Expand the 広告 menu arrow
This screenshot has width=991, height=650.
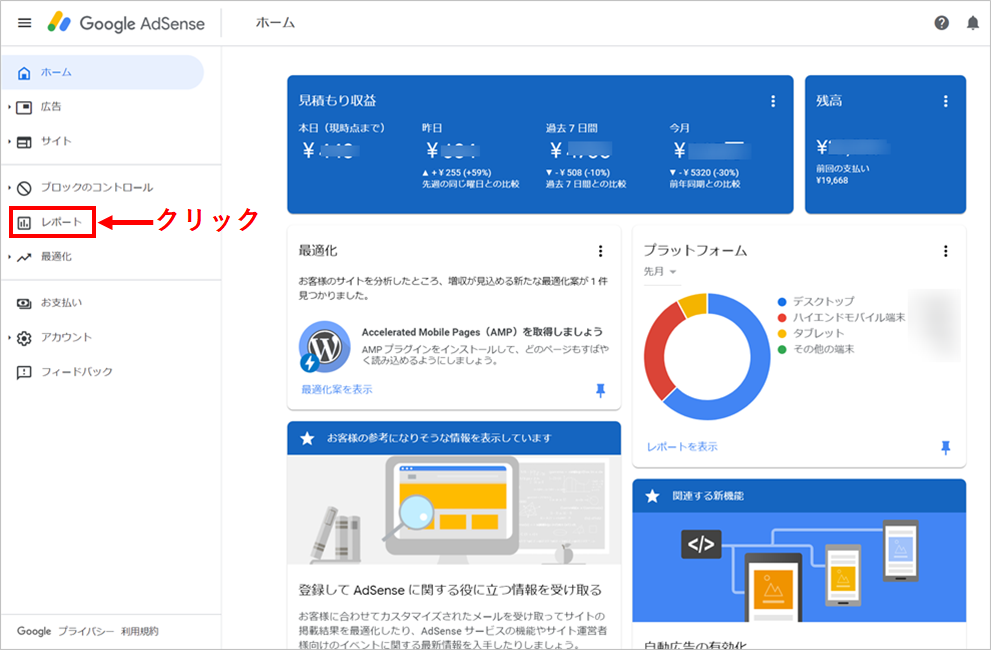(9, 107)
